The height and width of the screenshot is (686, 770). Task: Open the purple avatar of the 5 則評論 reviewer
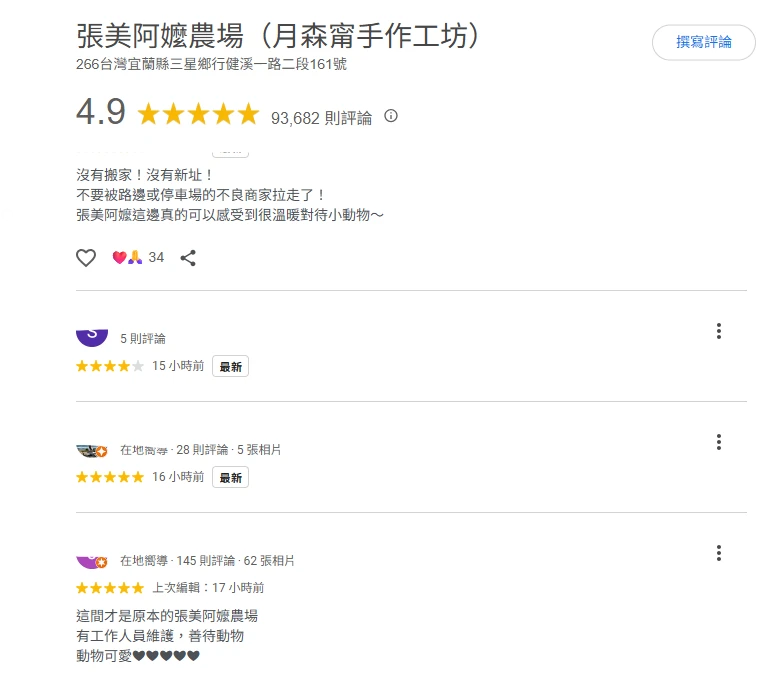(x=92, y=335)
